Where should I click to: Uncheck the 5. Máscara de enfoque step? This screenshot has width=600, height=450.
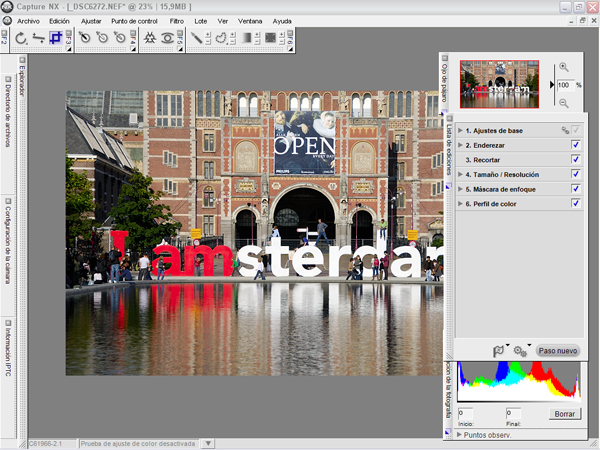click(x=576, y=189)
